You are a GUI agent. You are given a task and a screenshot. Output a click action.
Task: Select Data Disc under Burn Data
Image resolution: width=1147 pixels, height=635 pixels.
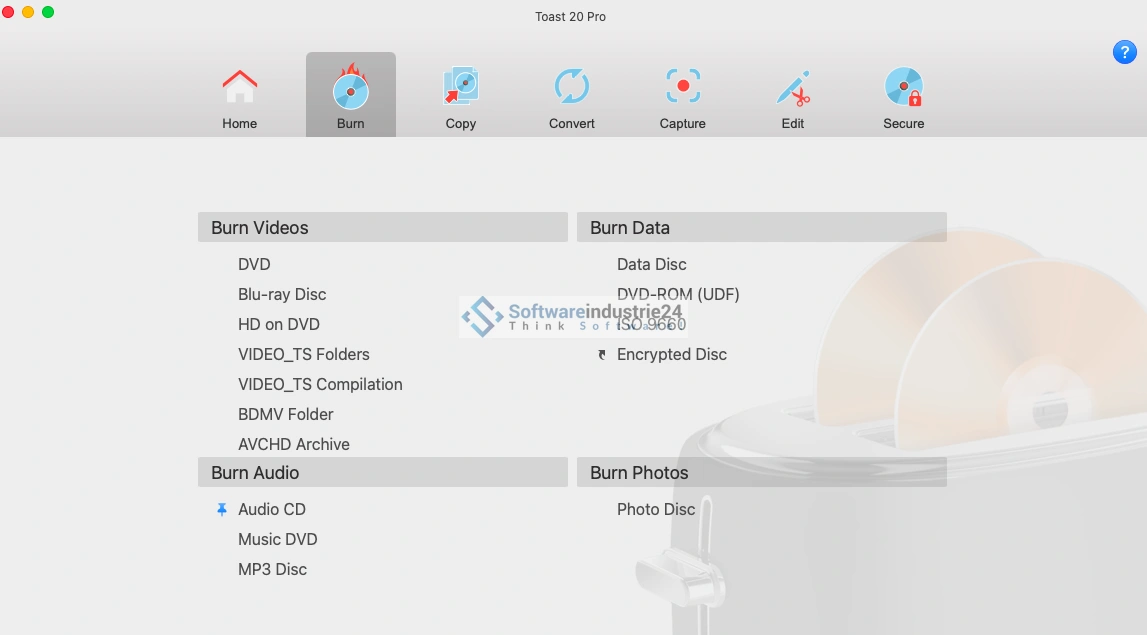[651, 265]
